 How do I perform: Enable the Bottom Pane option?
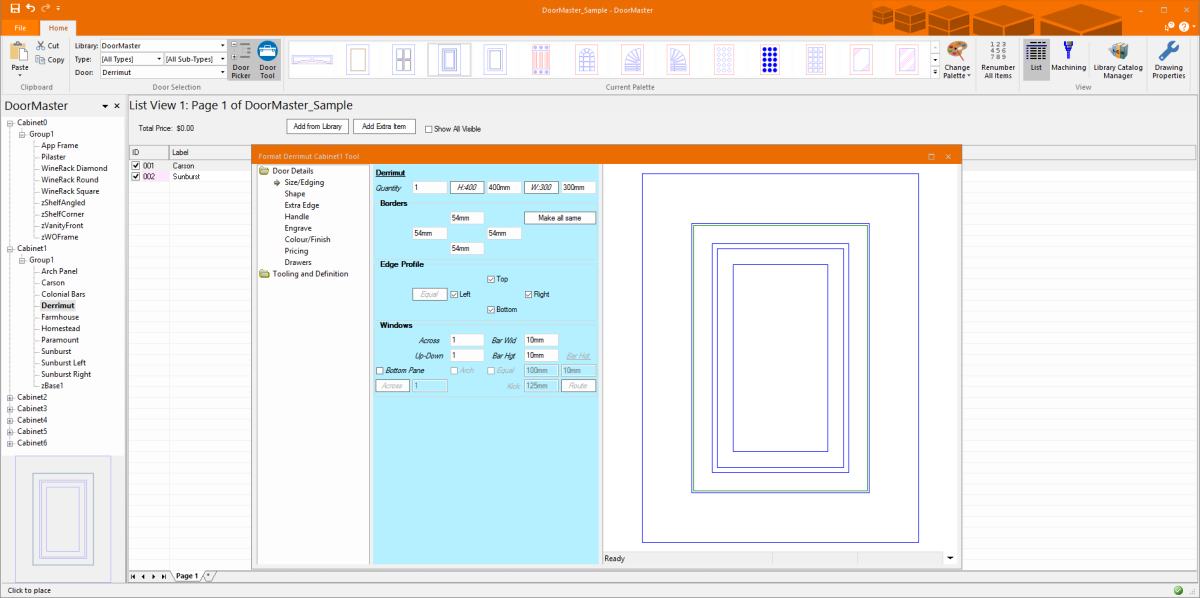coord(380,370)
